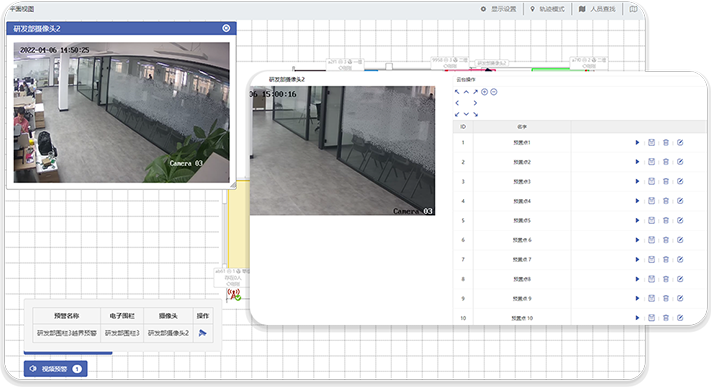The height and width of the screenshot is (387, 711).
Task: Open 显示设置 display settings
Action: coord(499,9)
